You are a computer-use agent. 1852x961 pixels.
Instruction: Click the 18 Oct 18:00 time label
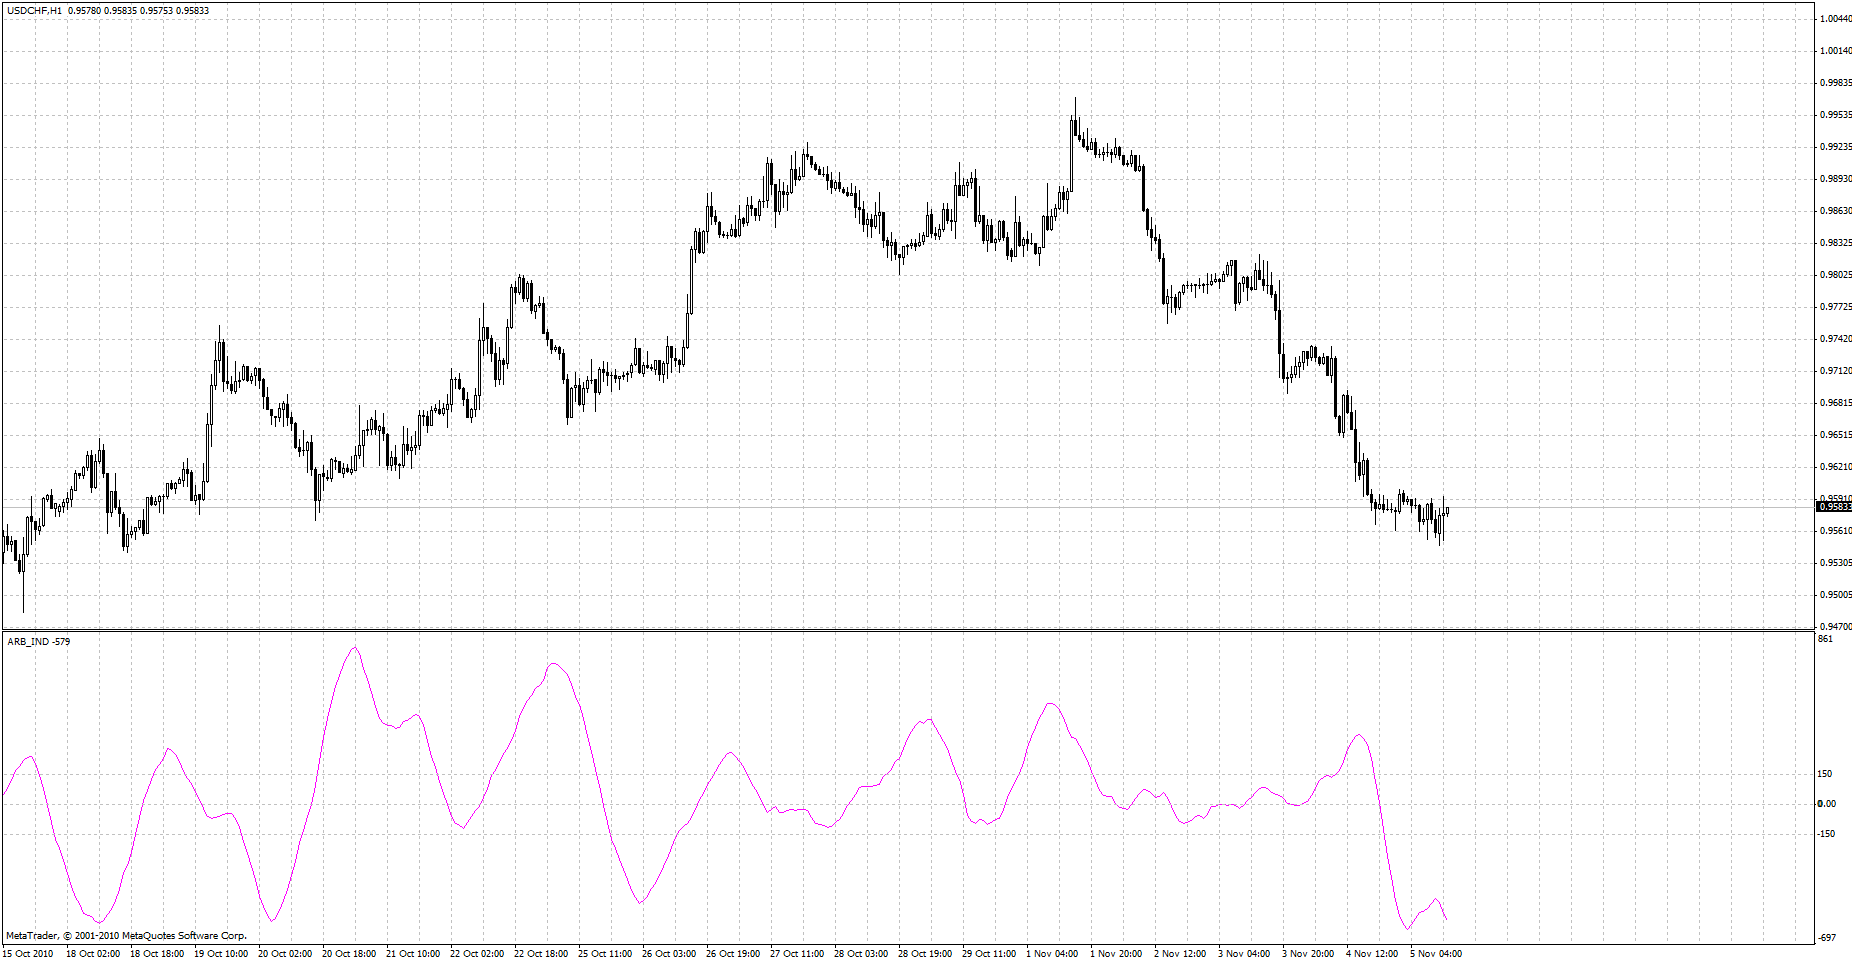pyautogui.click(x=157, y=954)
